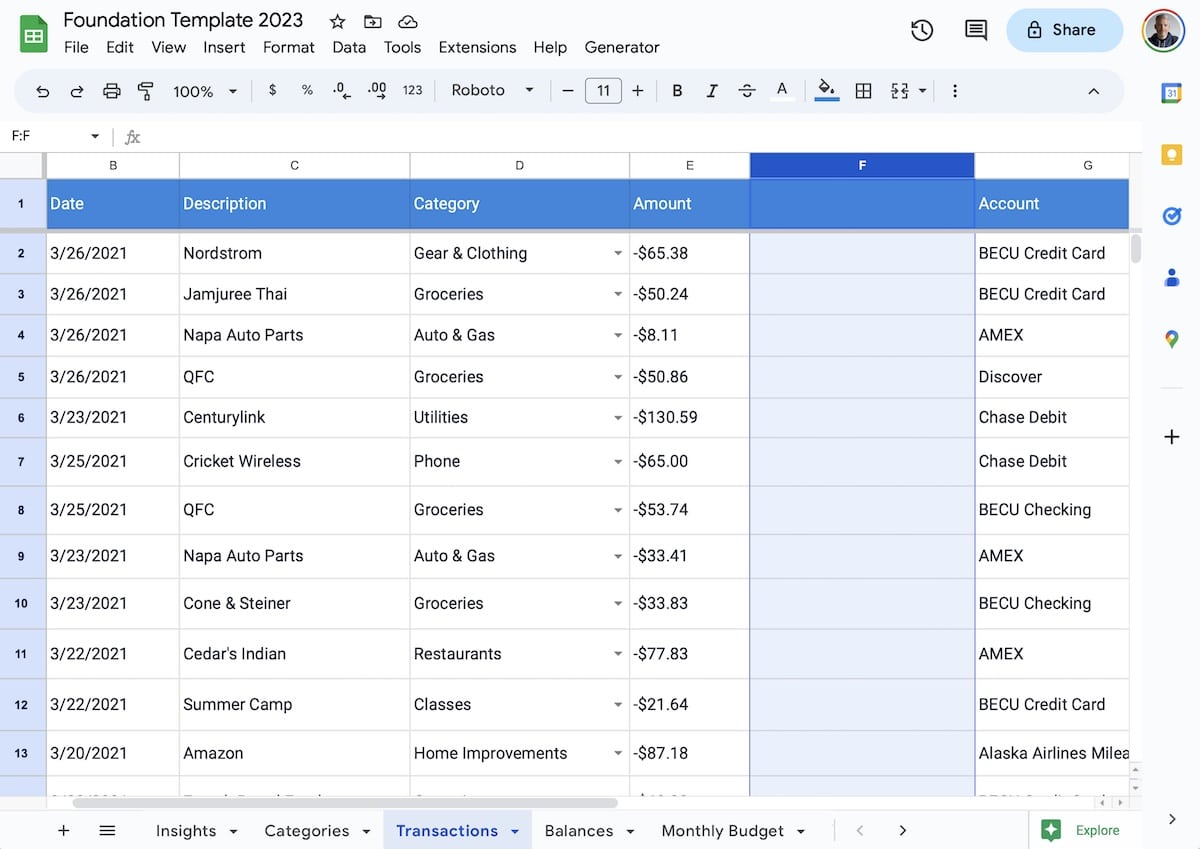This screenshot has width=1200, height=849.
Task: Open the zoom level dropdown
Action: pyautogui.click(x=205, y=91)
